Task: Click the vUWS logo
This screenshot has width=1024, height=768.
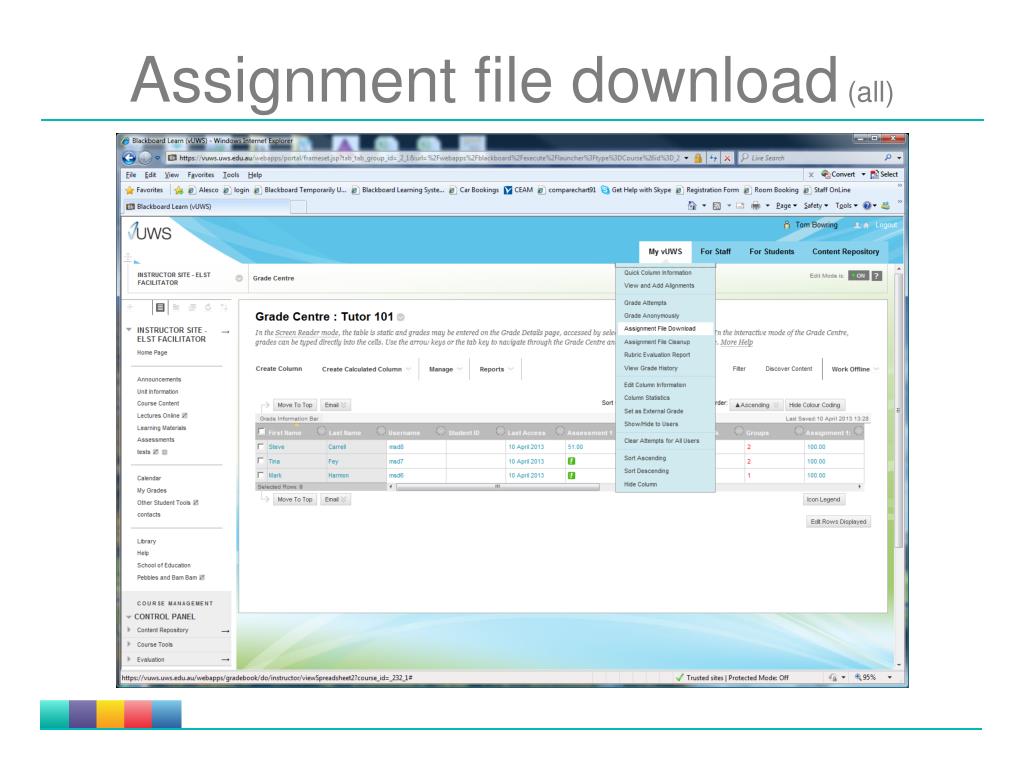Action: click(x=150, y=232)
